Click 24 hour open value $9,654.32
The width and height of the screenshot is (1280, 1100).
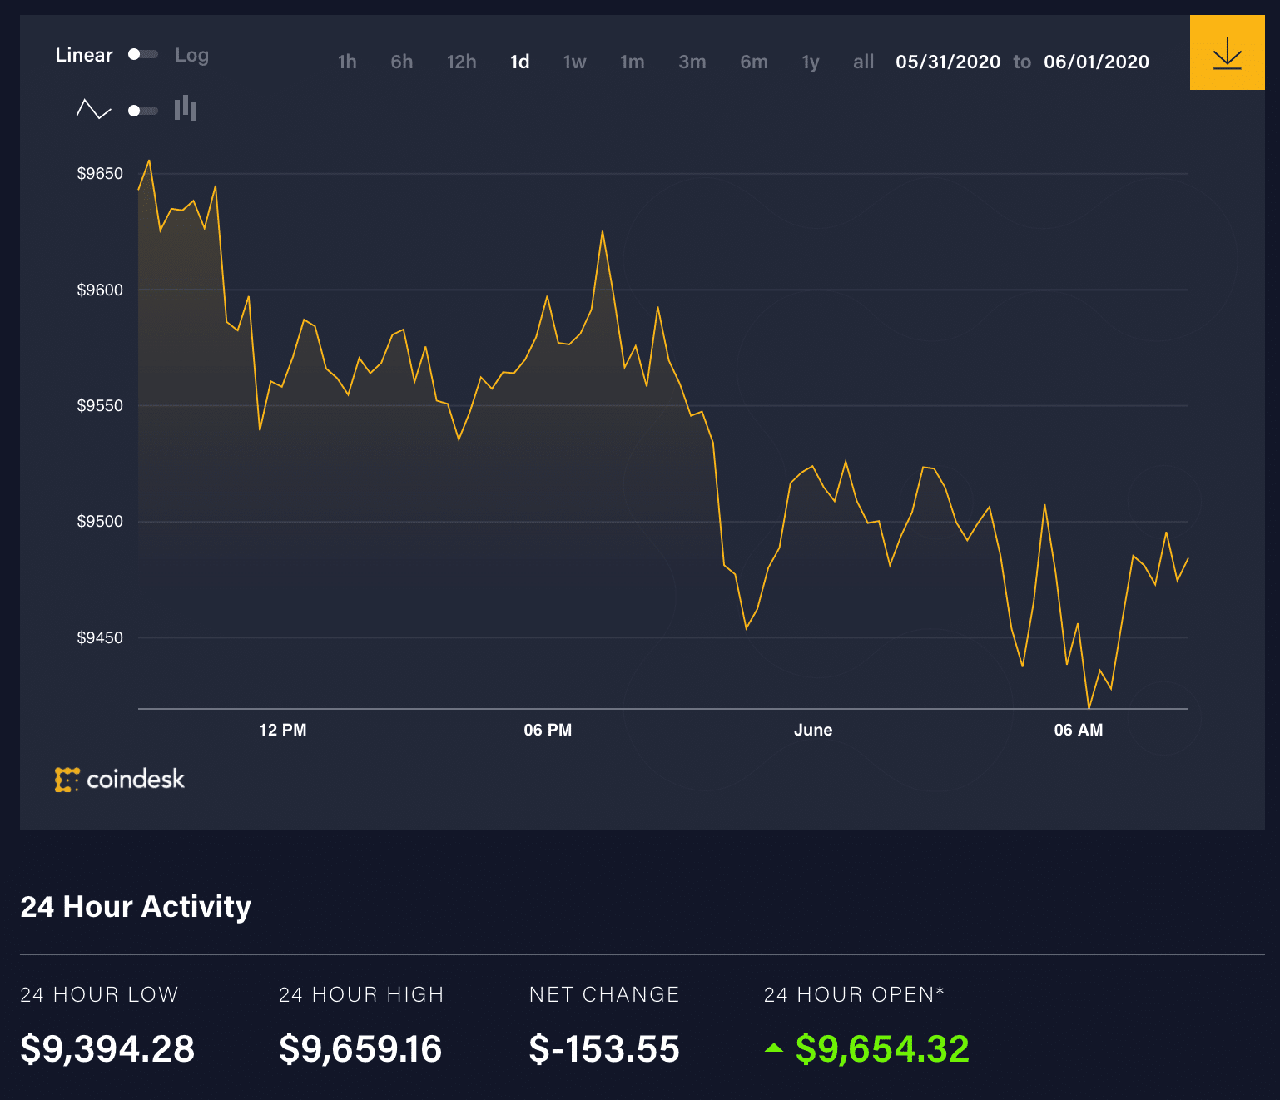coord(882,1049)
